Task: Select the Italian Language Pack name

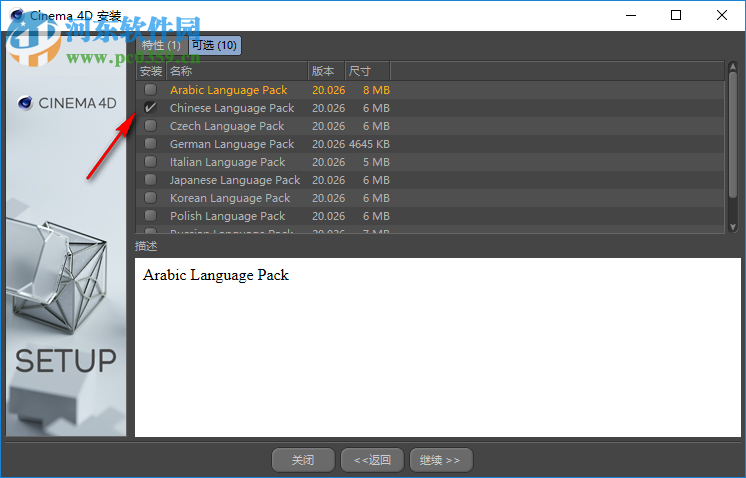Action: (227, 162)
